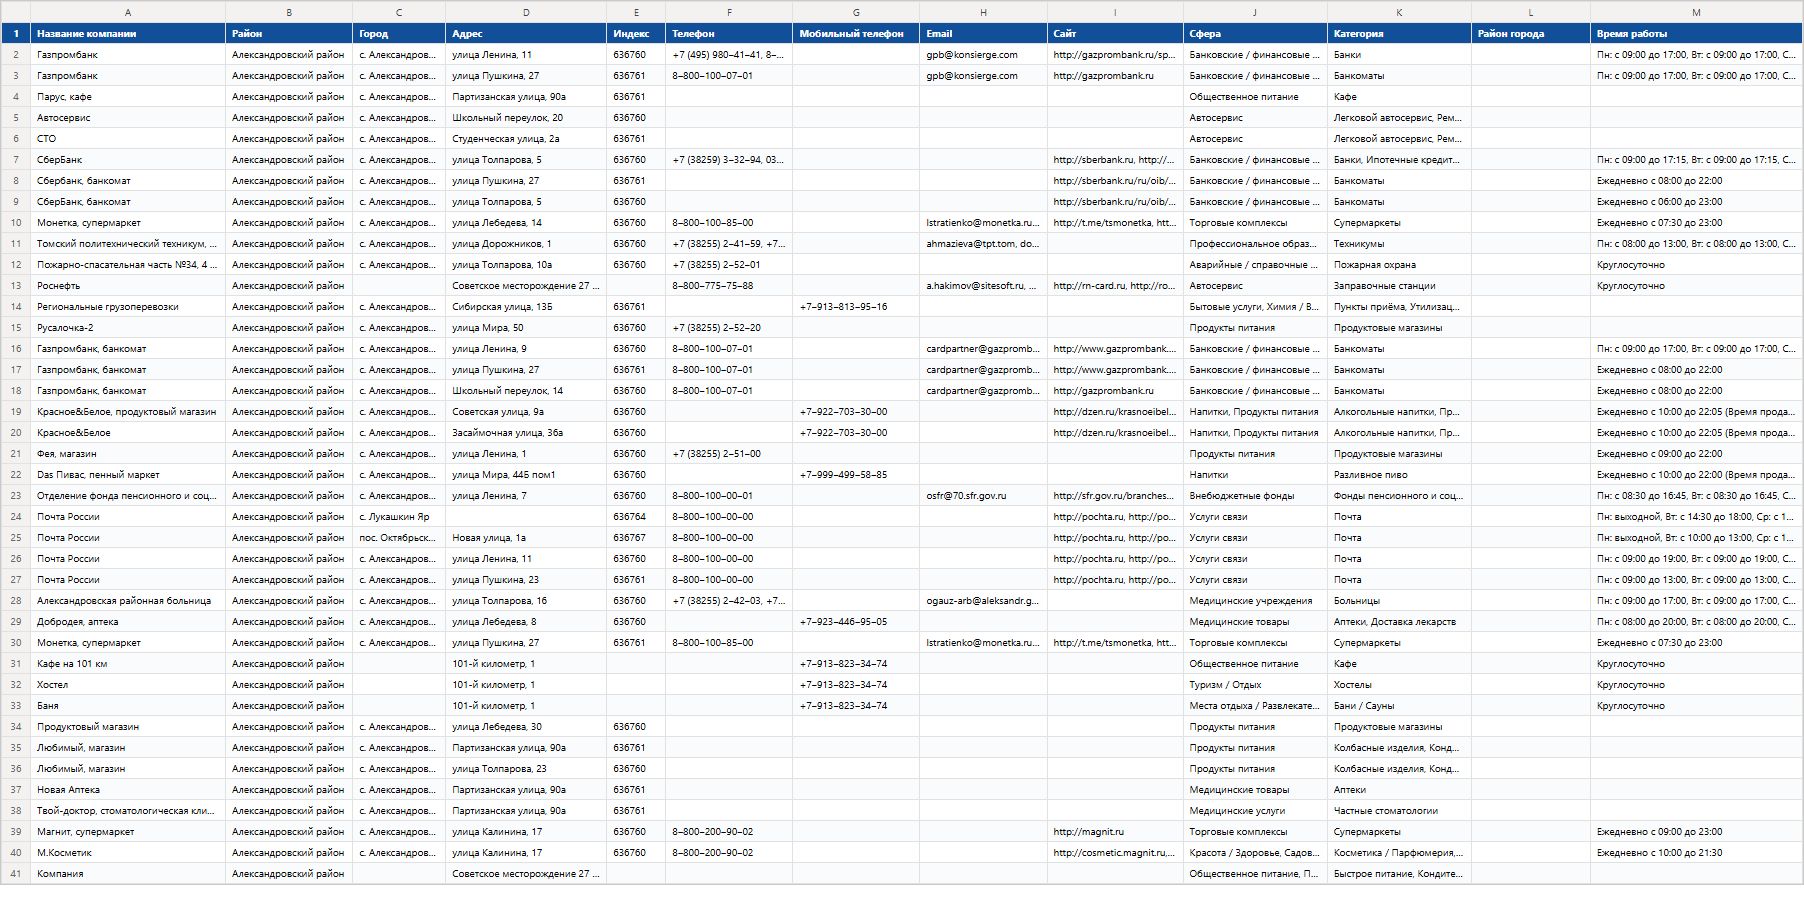1804x902 pixels.
Task: Select hours 'Ежедневно с 10:00 до 21:30'
Action: point(1696,853)
